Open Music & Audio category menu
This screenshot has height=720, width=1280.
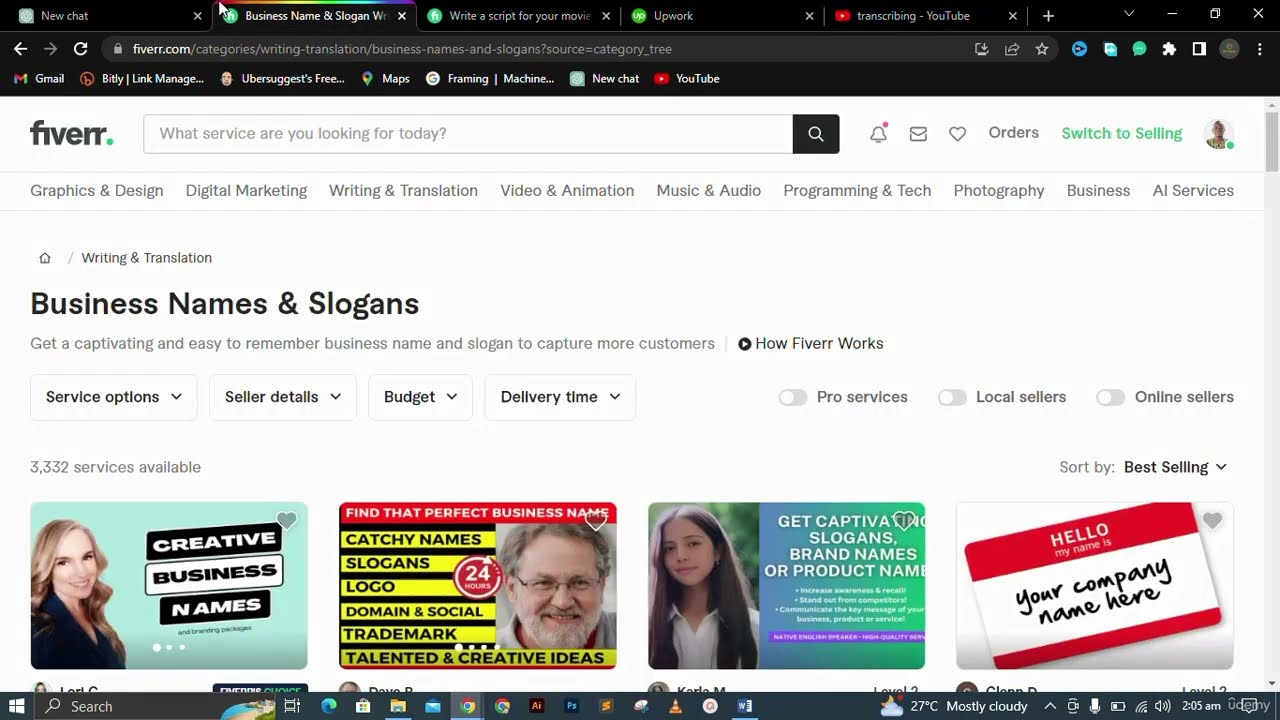tap(709, 191)
